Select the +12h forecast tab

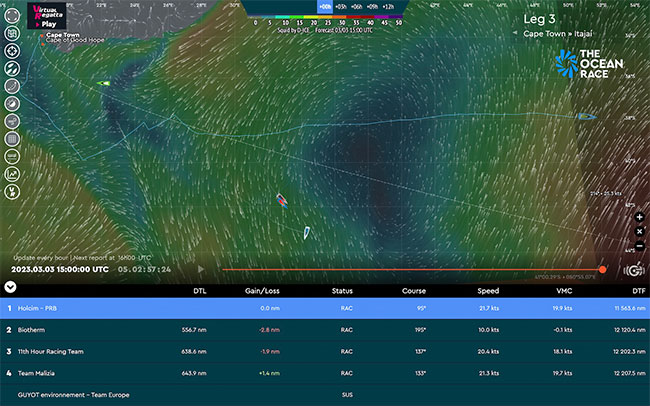click(388, 7)
